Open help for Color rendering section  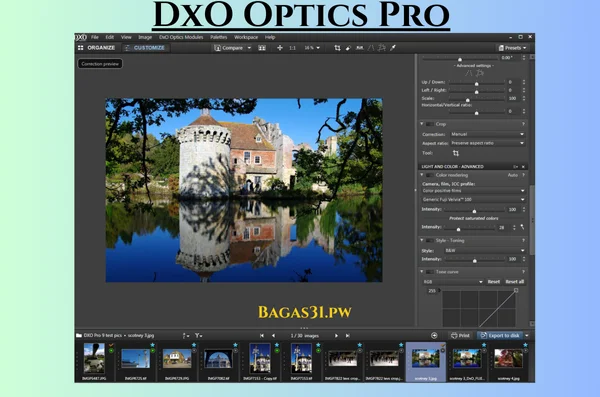click(523, 175)
